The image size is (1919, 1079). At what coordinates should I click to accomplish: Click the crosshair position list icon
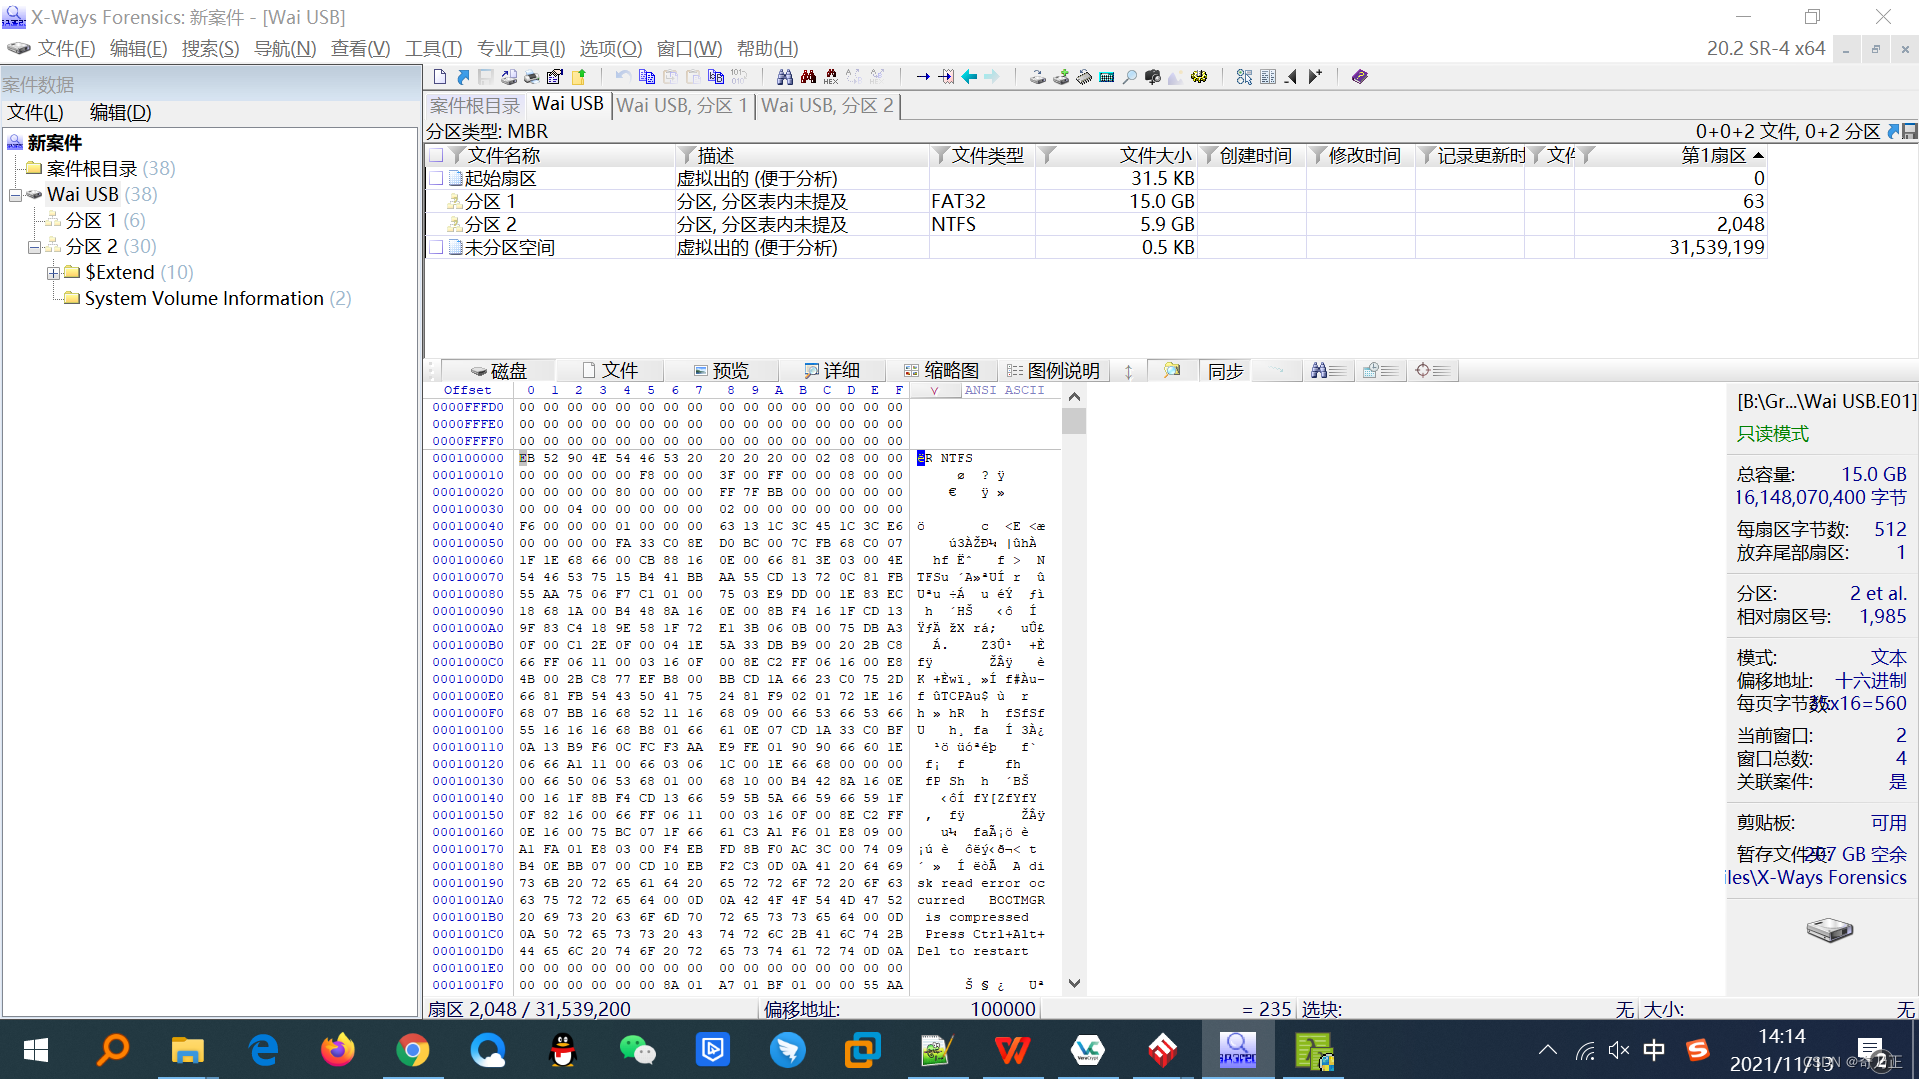tap(1433, 371)
